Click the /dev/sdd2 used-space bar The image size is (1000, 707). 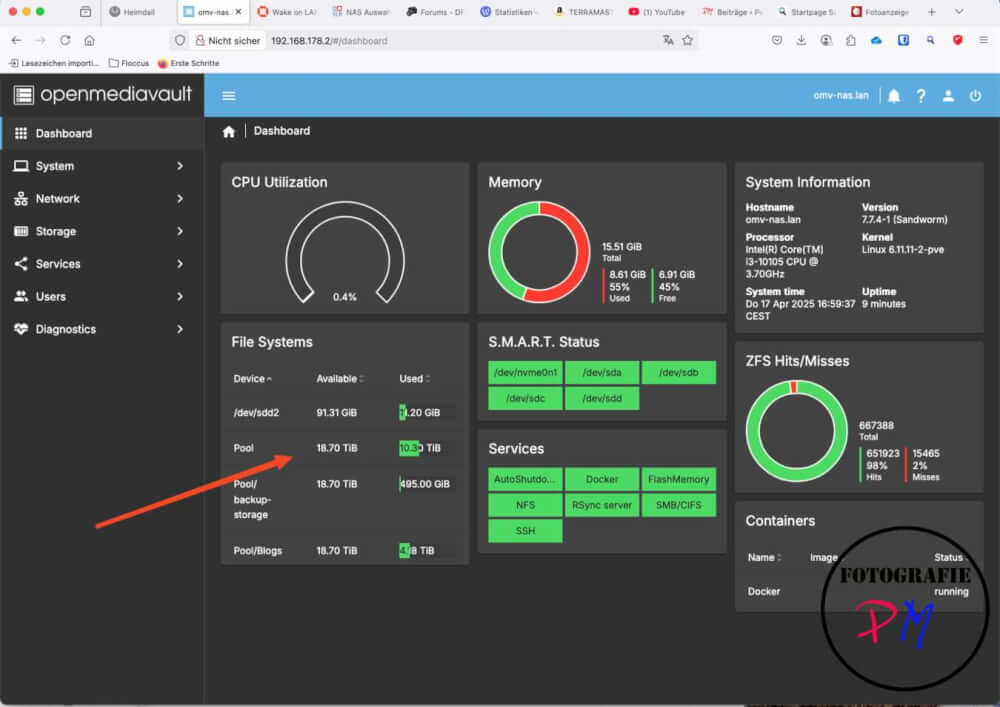(x=427, y=412)
